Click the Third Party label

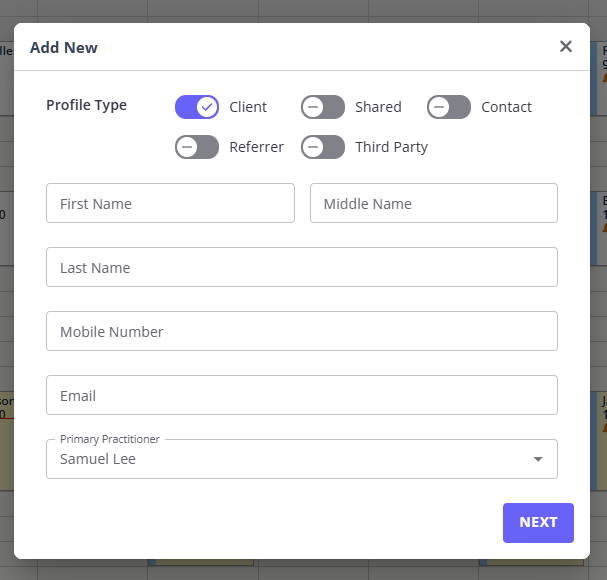[391, 147]
